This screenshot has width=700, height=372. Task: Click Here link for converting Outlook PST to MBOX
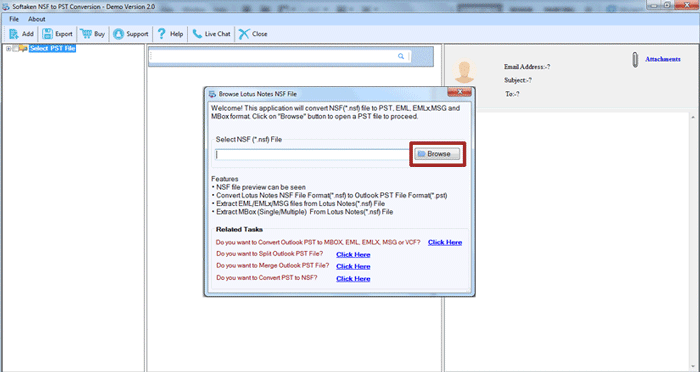pyautogui.click(x=445, y=242)
